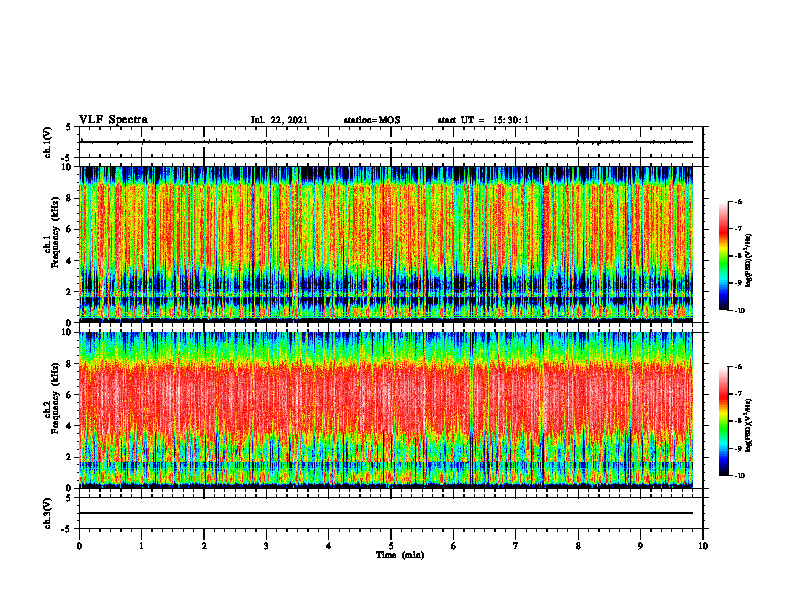Click the "station=MOS" header label
The width and height of the screenshot is (792, 612).
[372, 120]
